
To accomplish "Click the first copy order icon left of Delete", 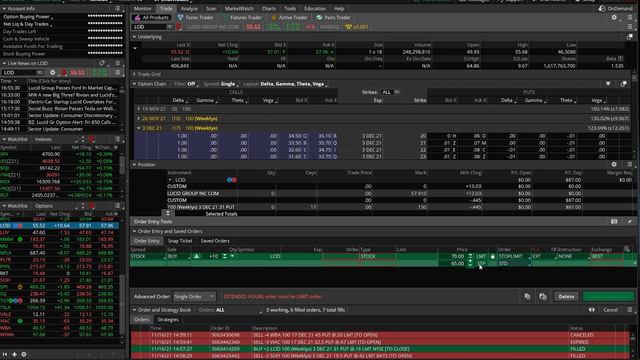I will tap(527, 297).
